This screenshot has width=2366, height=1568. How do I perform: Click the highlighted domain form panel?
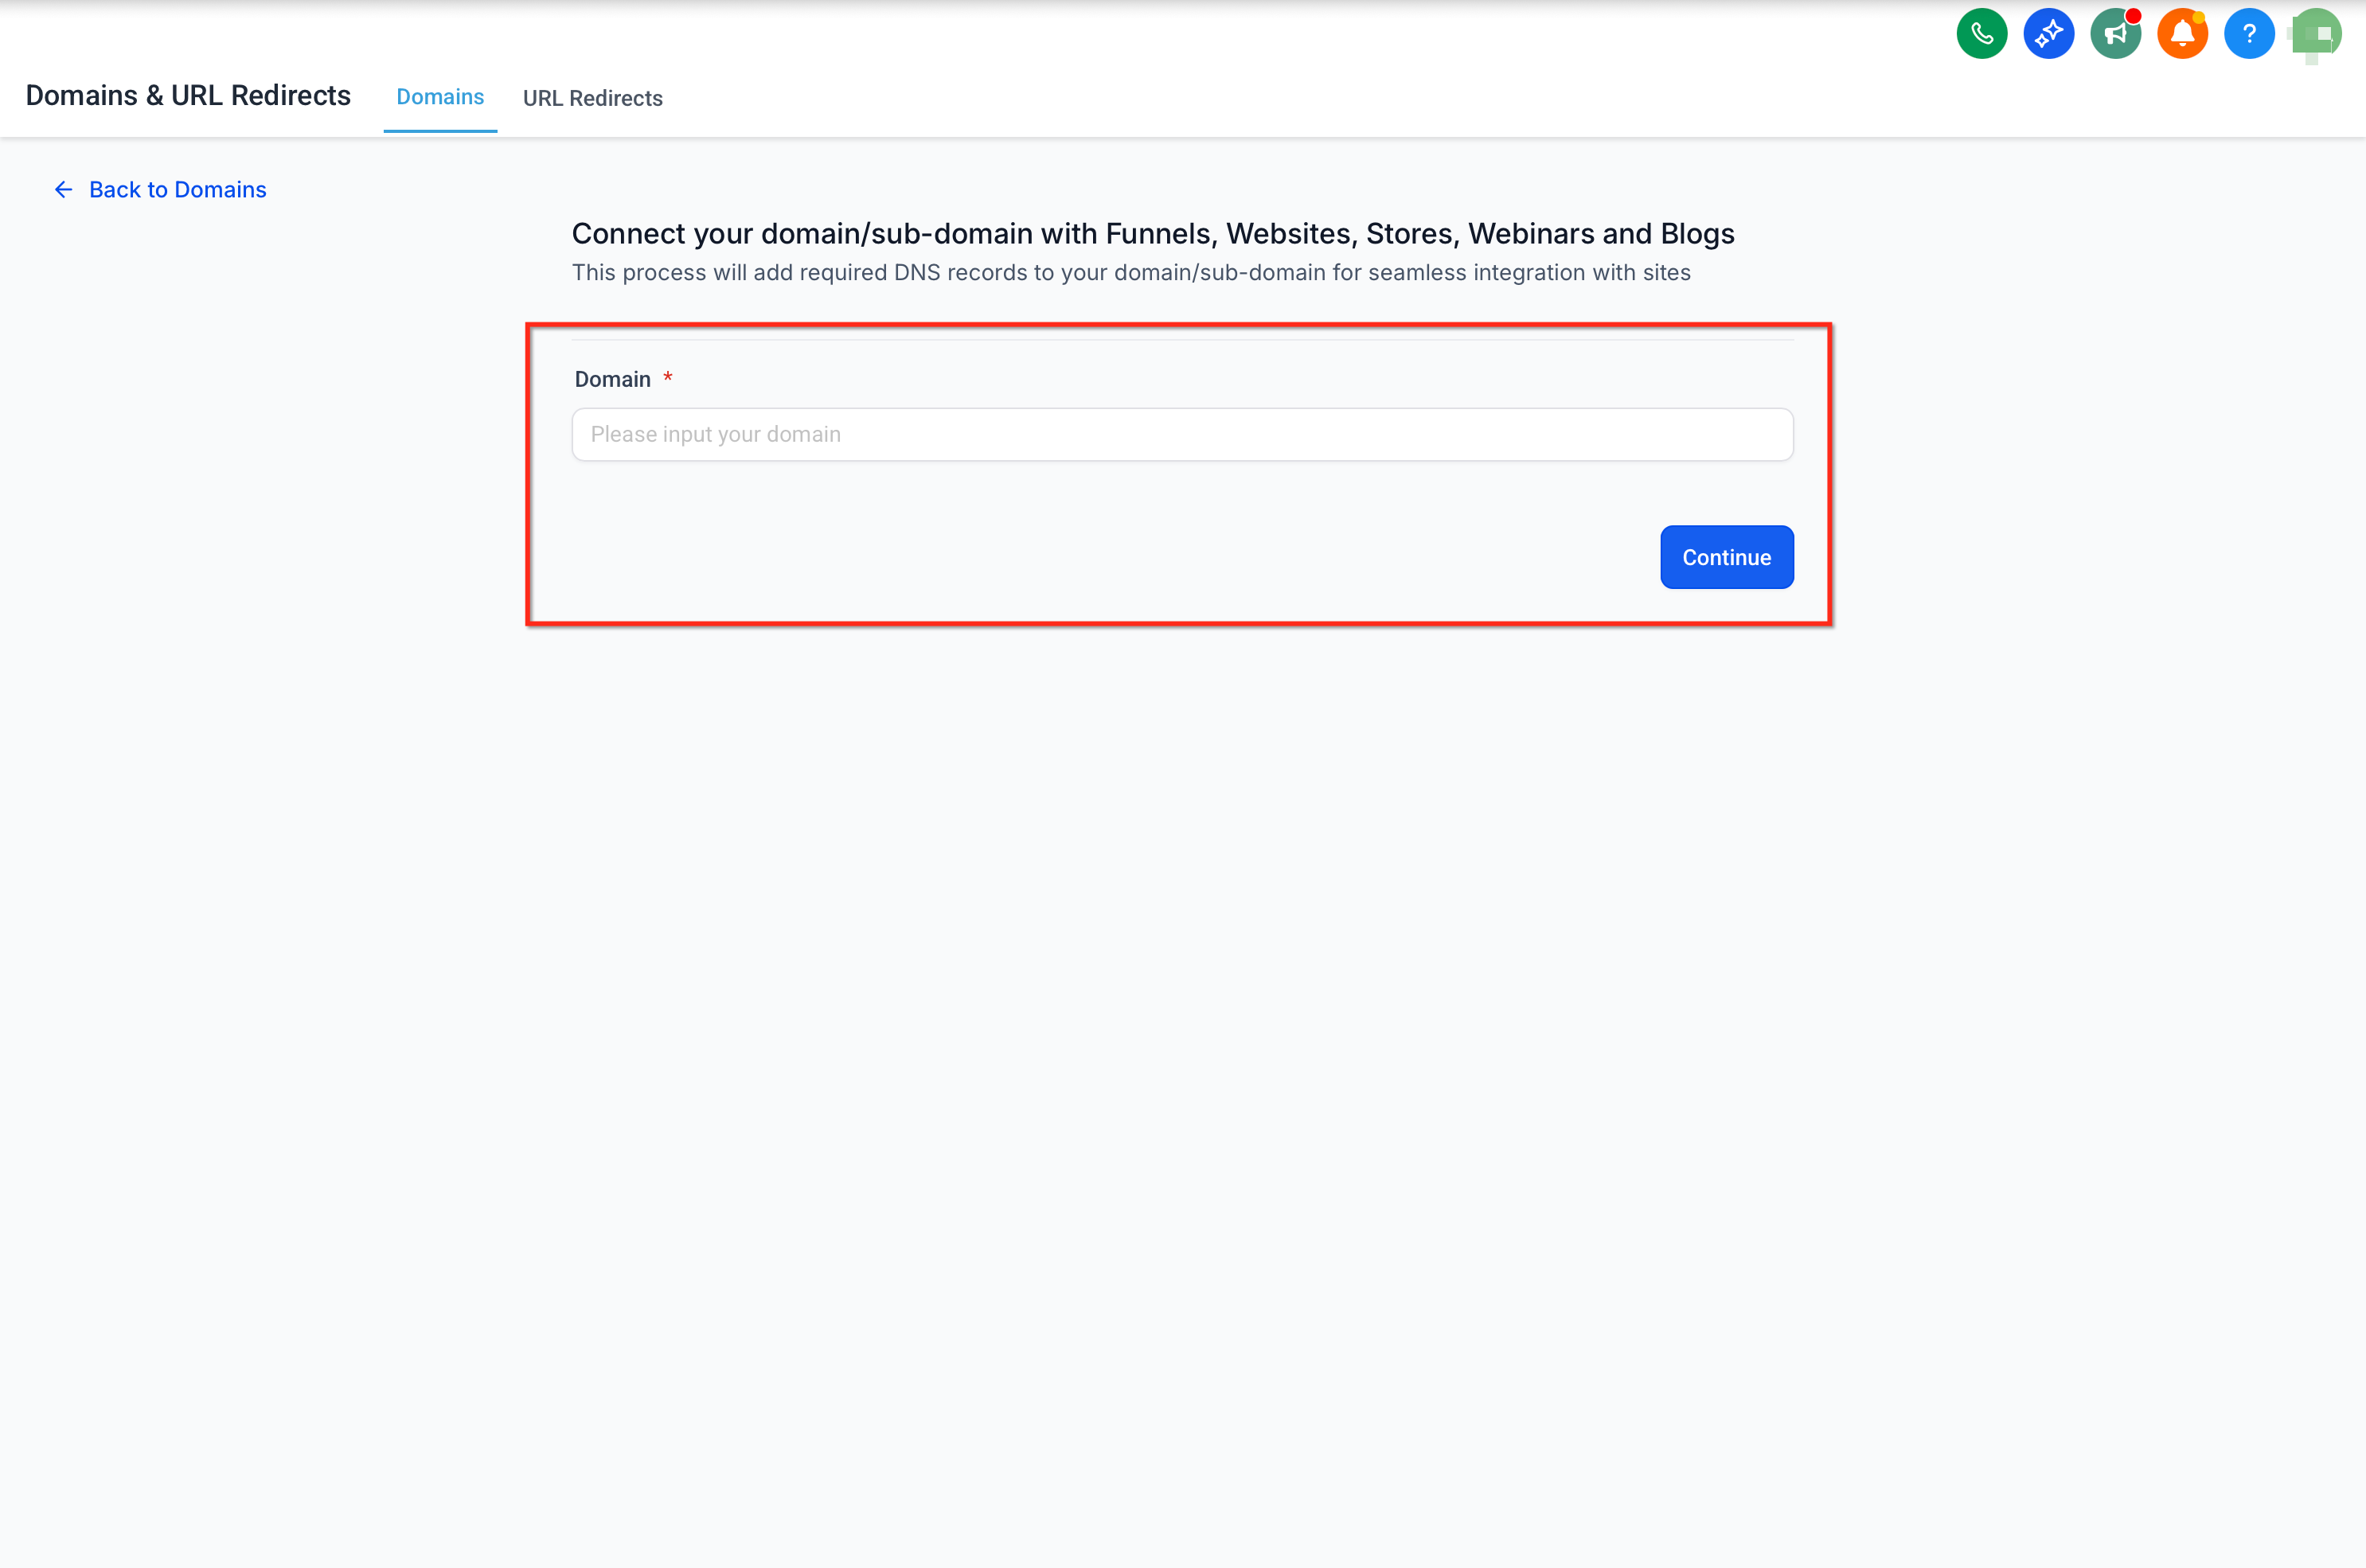click(1178, 474)
